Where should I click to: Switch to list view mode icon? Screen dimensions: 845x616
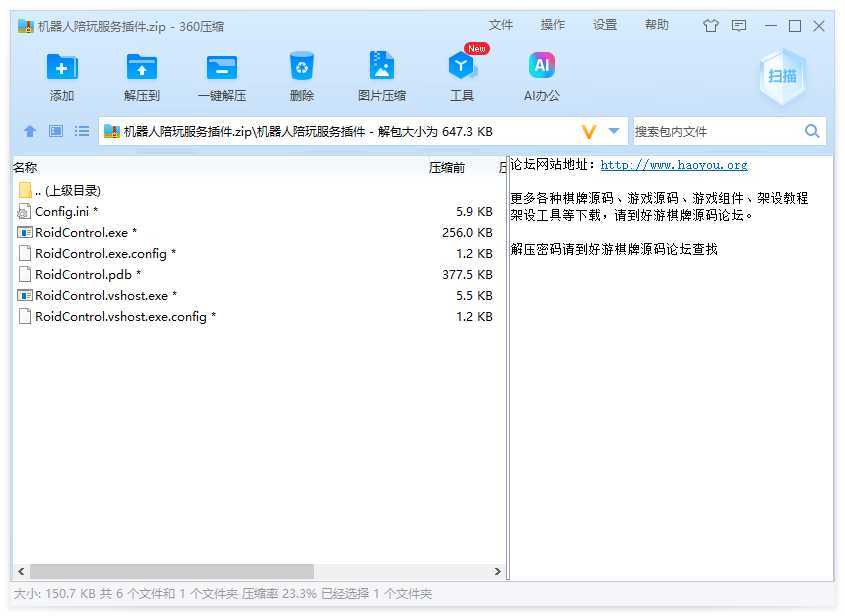pos(82,131)
